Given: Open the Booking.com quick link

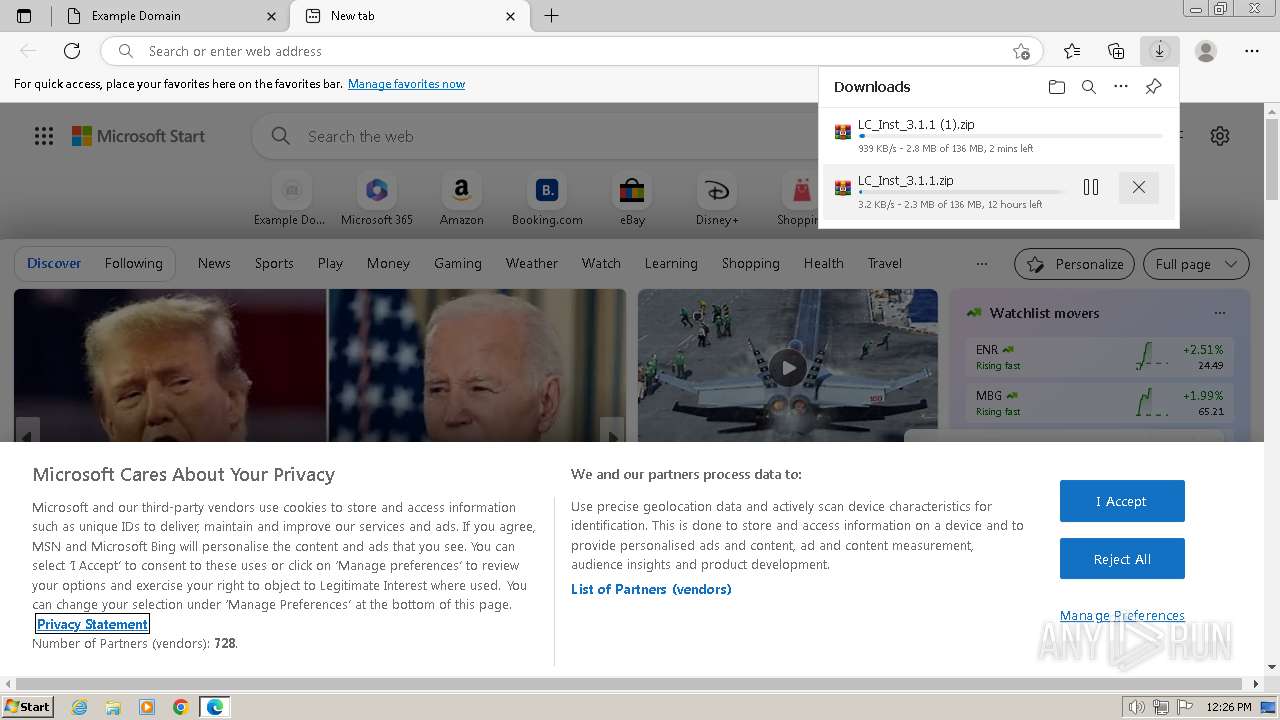Looking at the screenshot, I should point(547,200).
